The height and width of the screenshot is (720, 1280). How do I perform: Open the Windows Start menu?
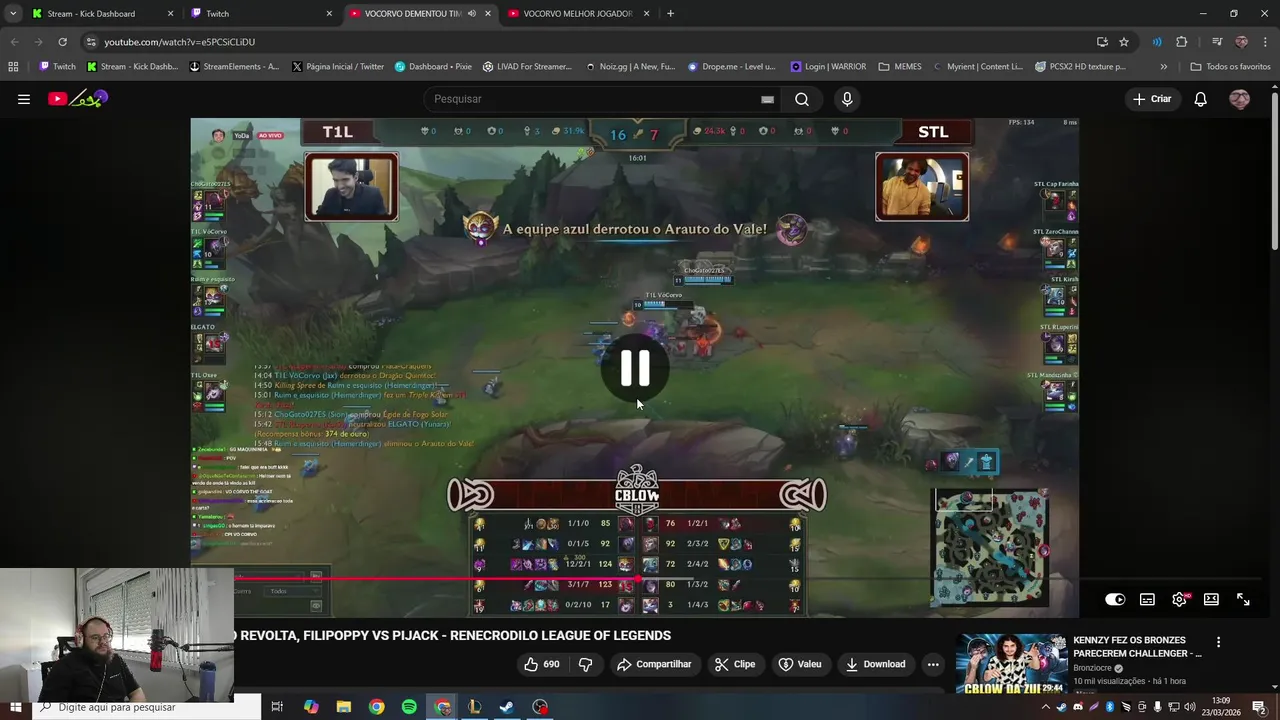(15, 707)
